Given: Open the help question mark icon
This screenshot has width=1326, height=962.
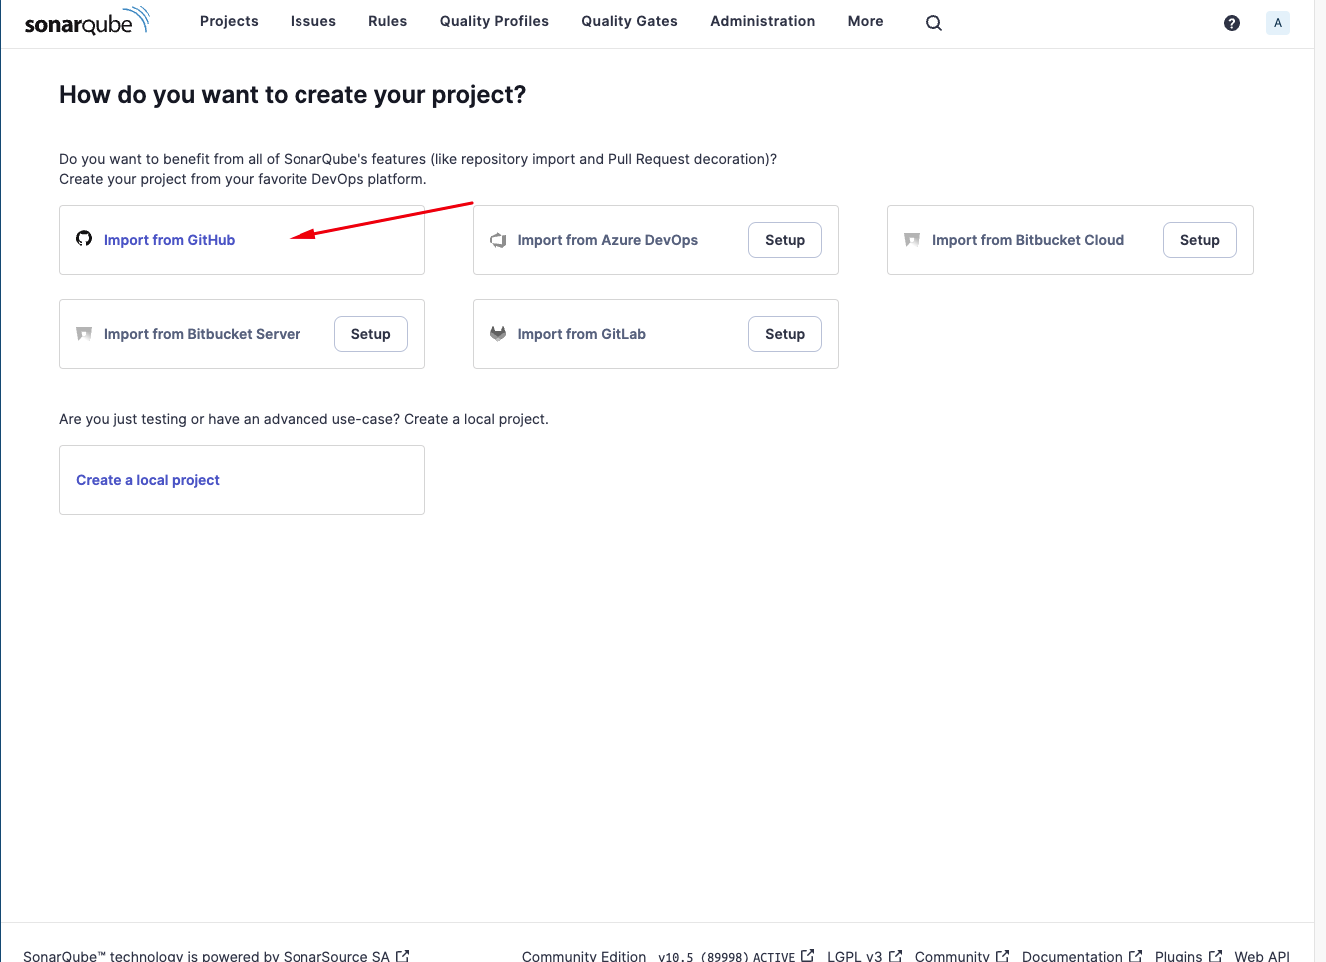Looking at the screenshot, I should [x=1232, y=23].
